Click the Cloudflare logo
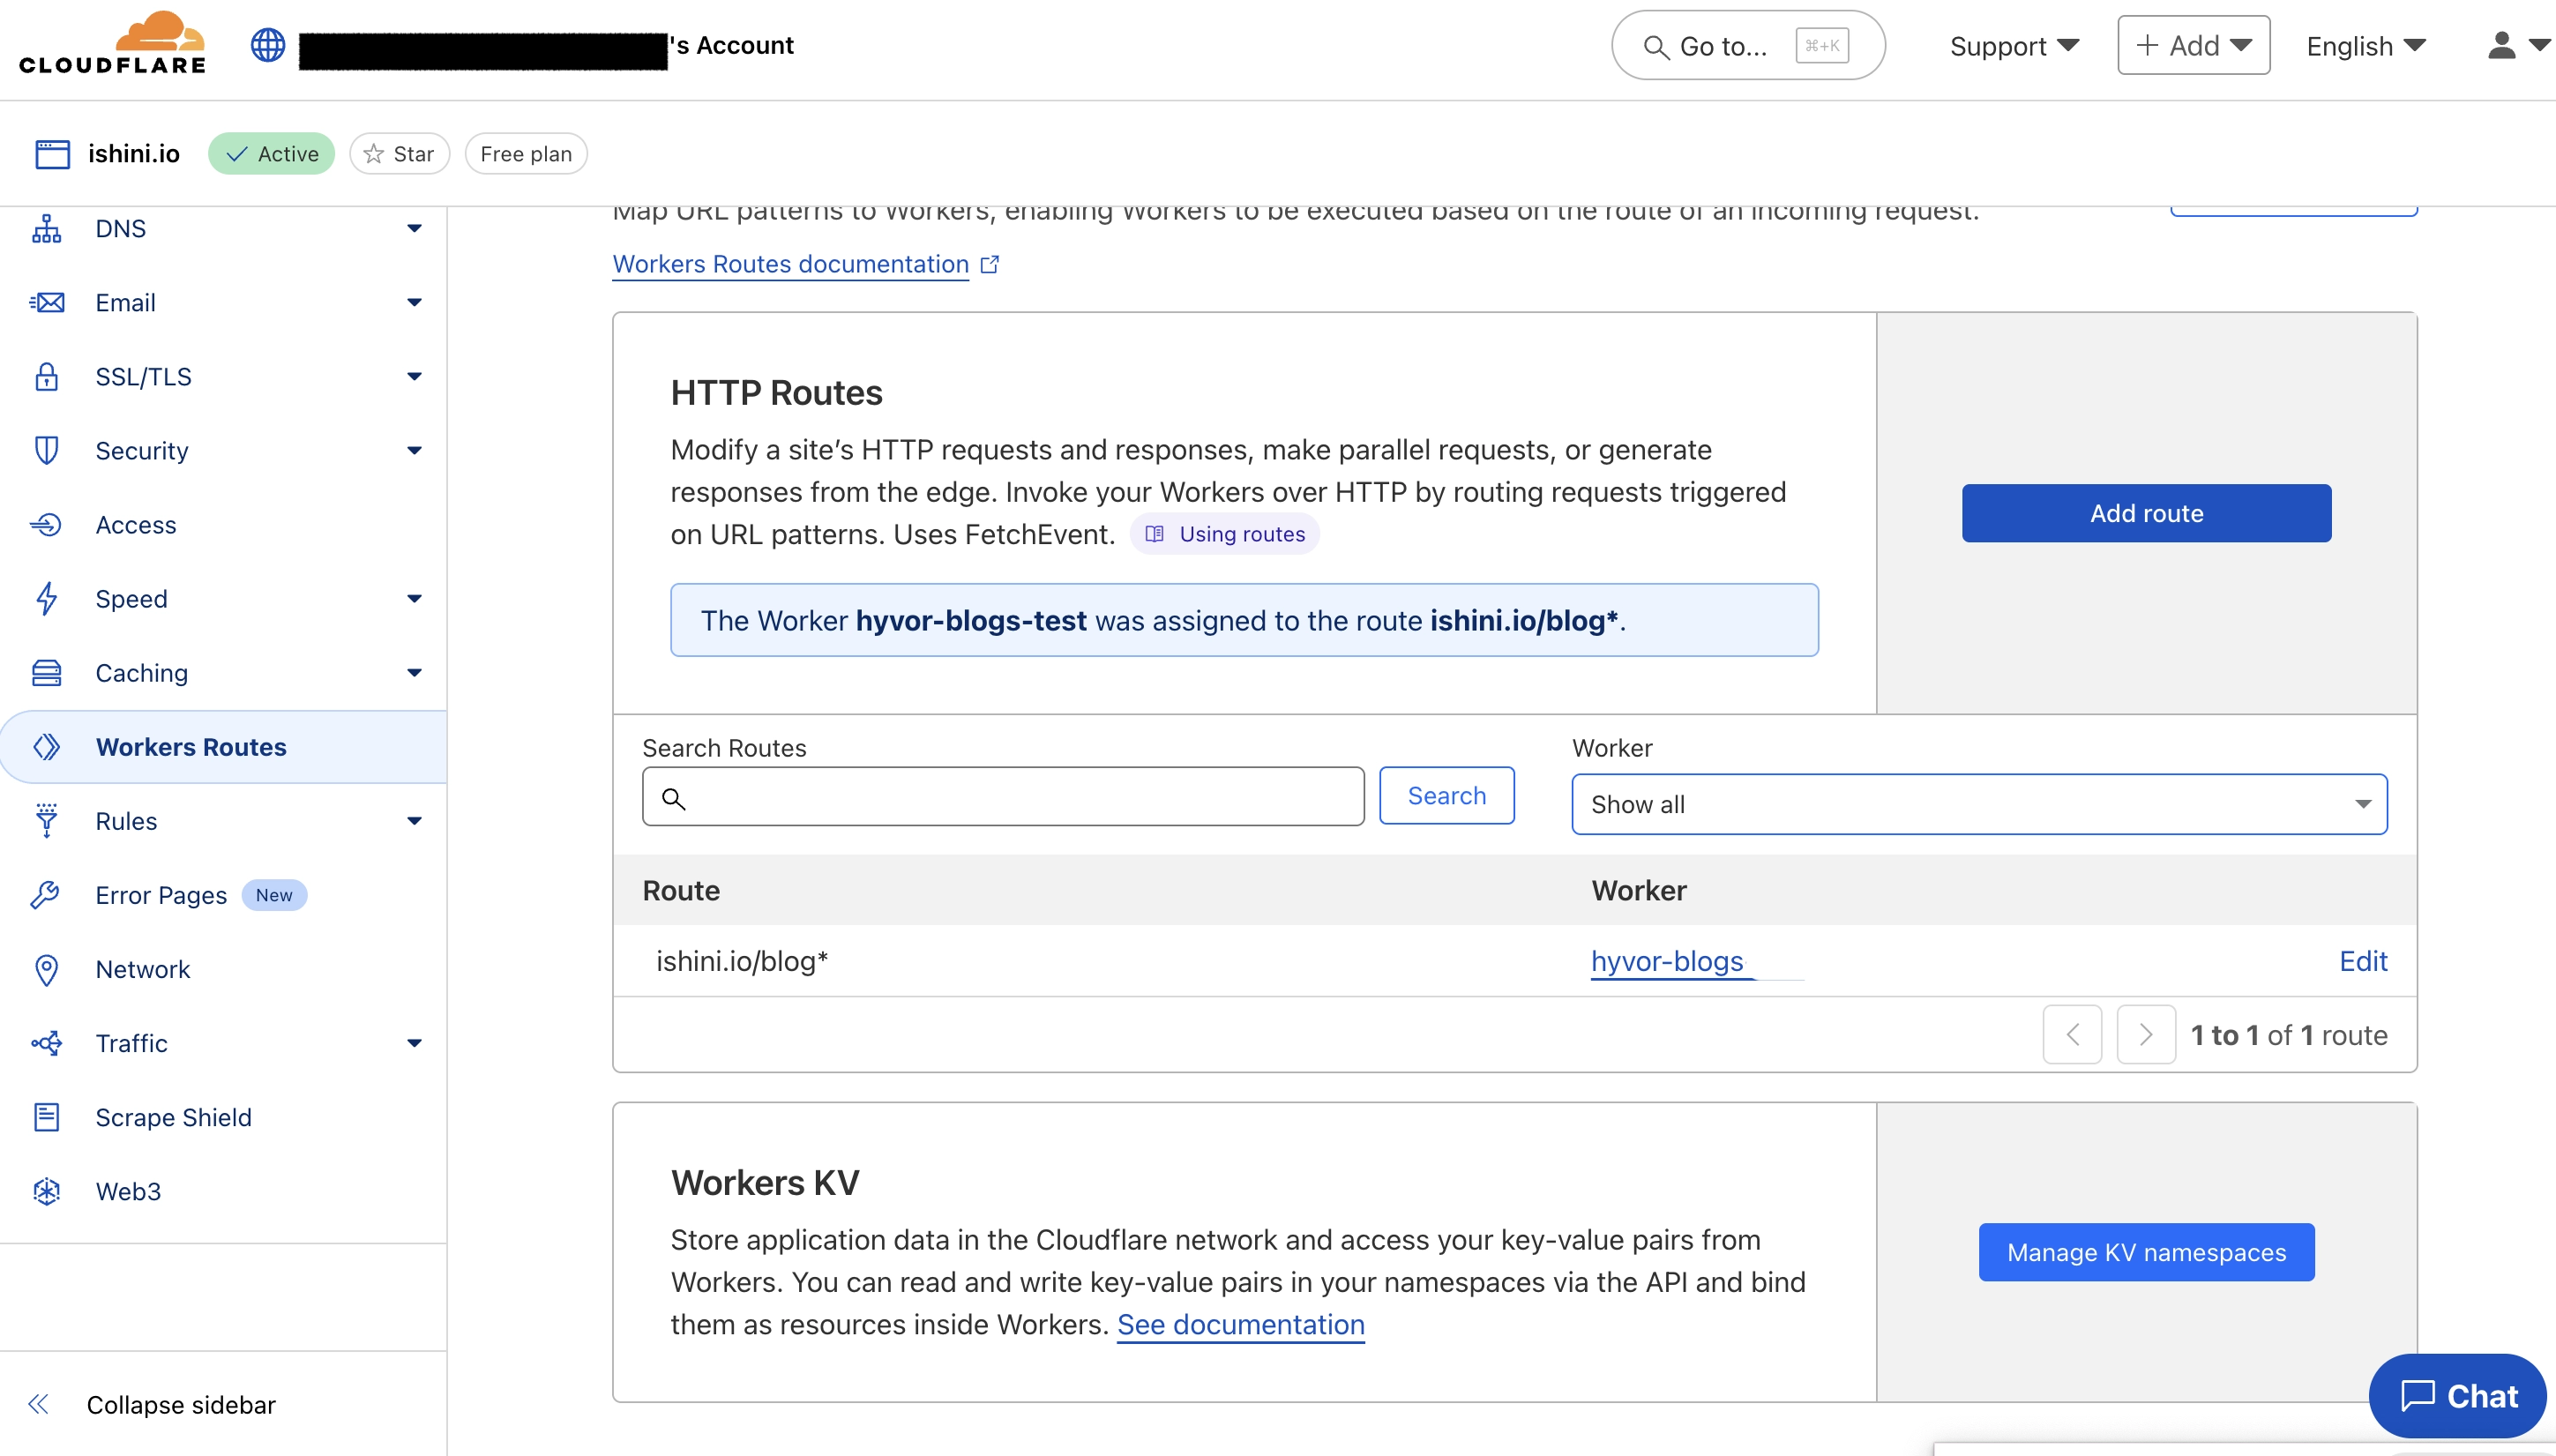Viewport: 2556px width, 1456px height. 112,43
